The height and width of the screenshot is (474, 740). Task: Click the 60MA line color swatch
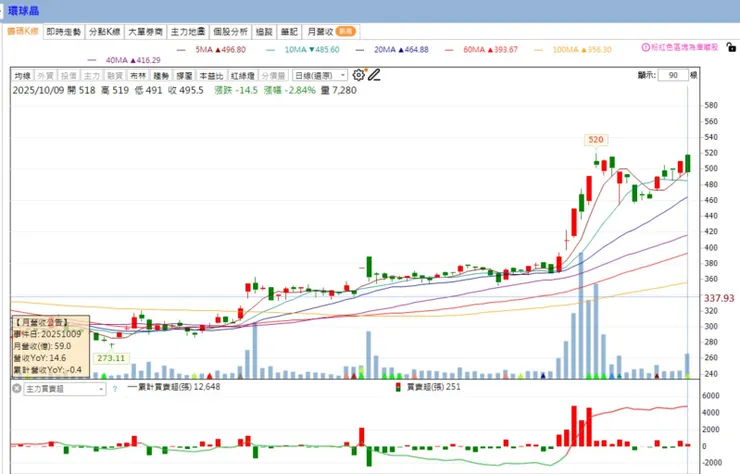pos(449,50)
